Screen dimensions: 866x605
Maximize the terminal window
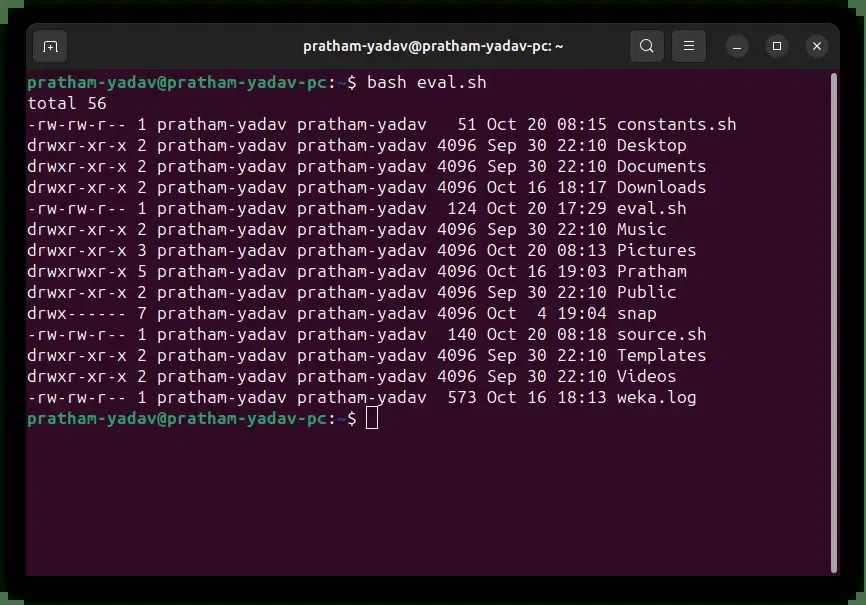(777, 46)
